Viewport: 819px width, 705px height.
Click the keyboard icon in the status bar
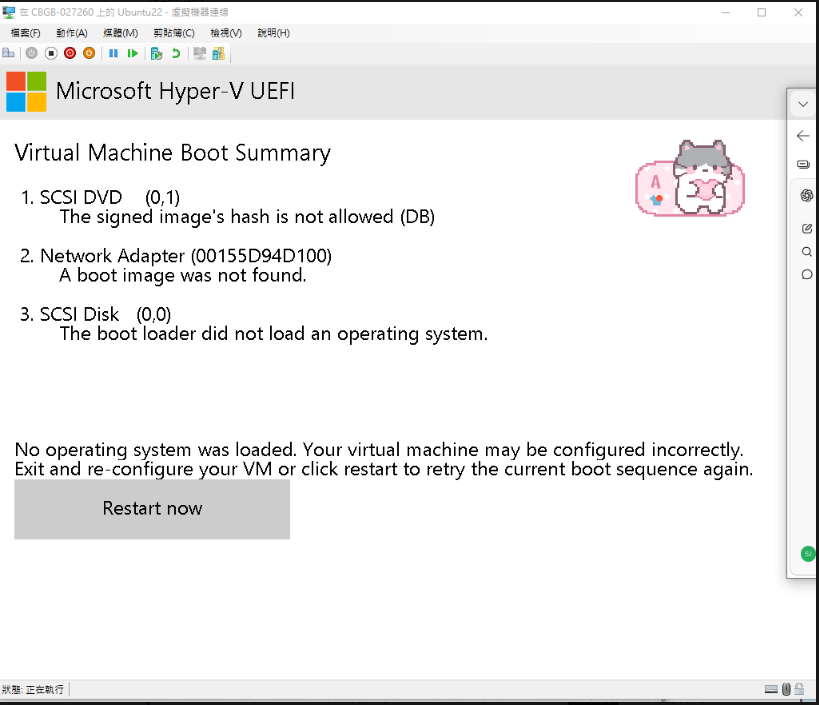pos(771,689)
